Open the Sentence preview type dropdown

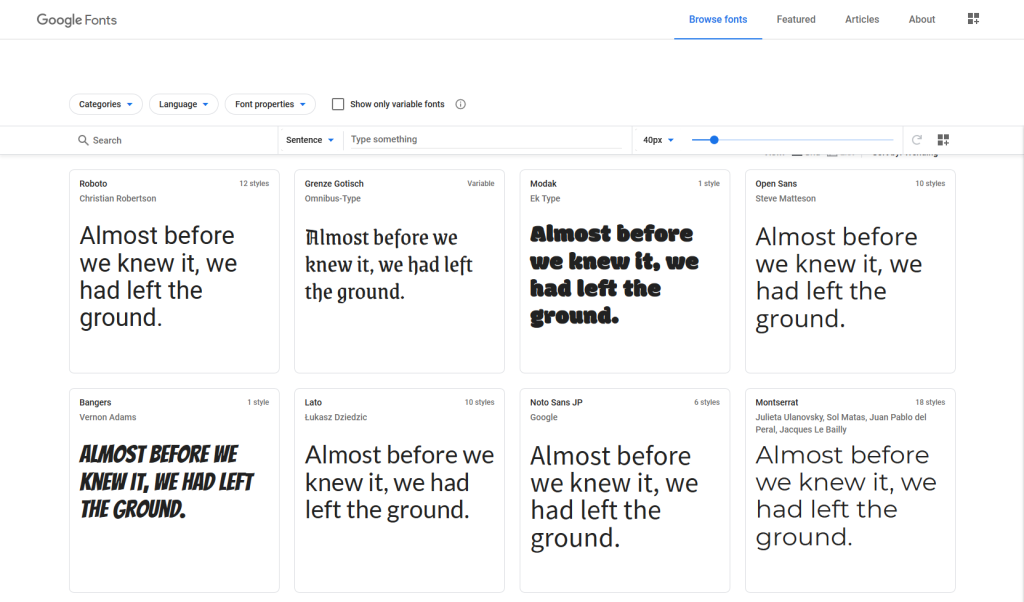(310, 139)
